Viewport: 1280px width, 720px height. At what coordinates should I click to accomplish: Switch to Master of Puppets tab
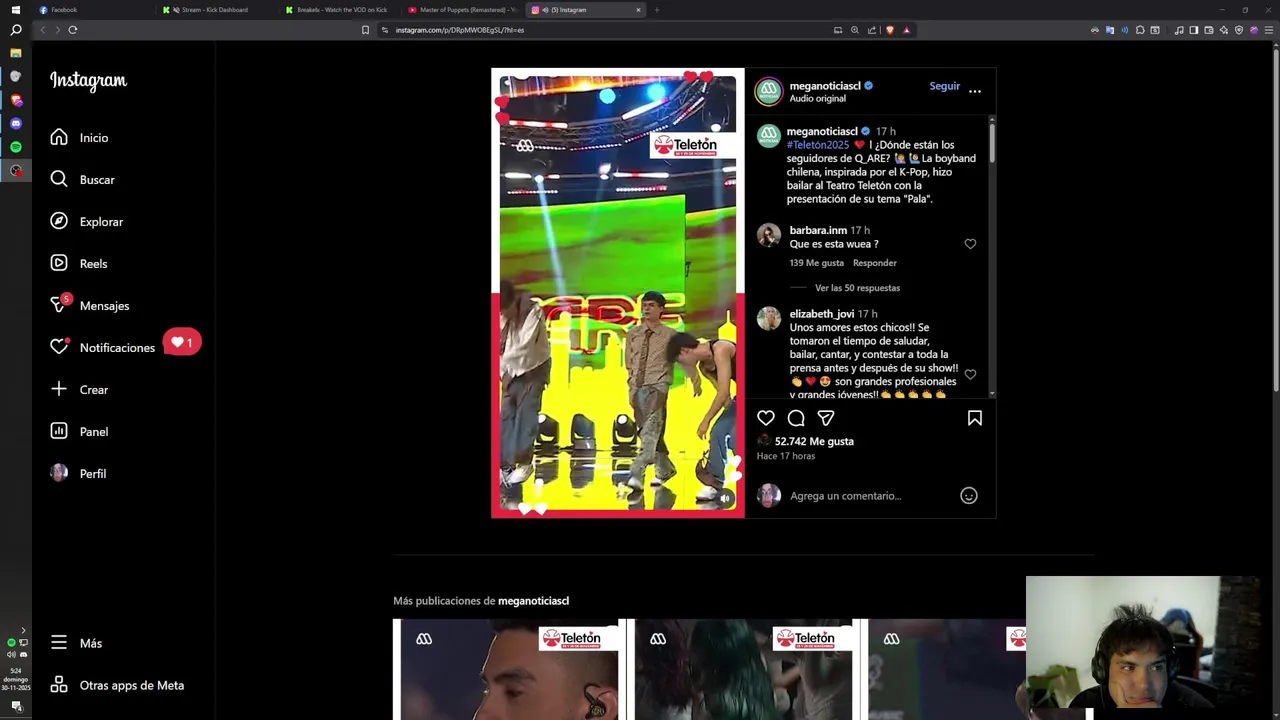pos(464,10)
